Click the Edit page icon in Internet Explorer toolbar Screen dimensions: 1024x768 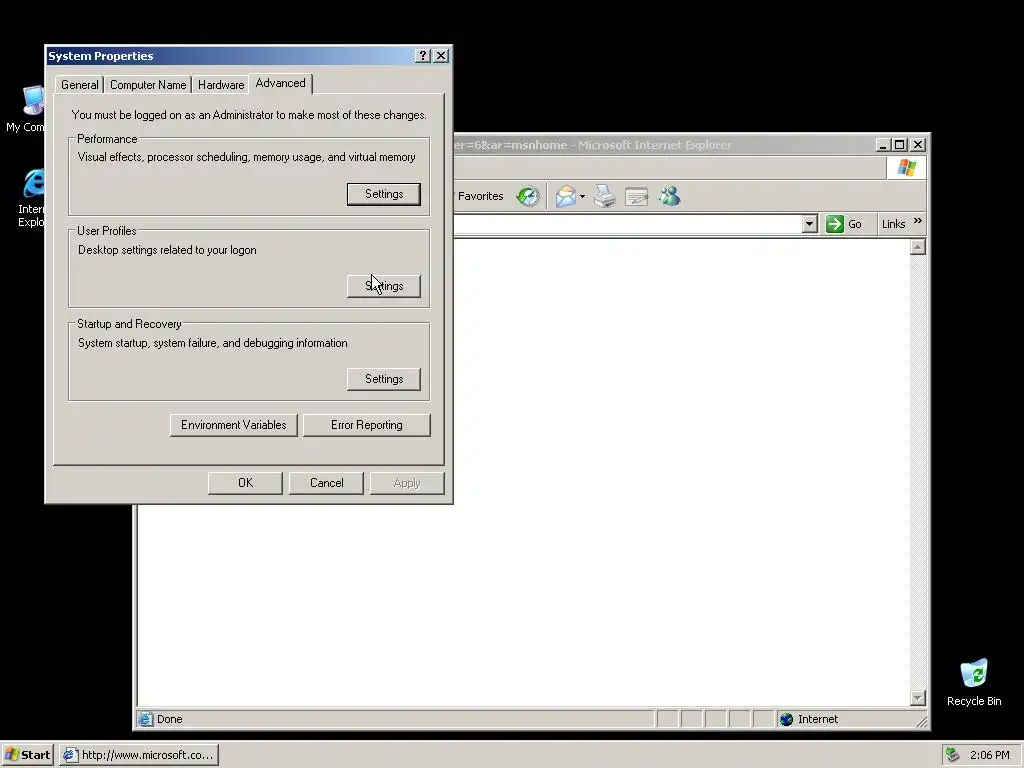(637, 196)
